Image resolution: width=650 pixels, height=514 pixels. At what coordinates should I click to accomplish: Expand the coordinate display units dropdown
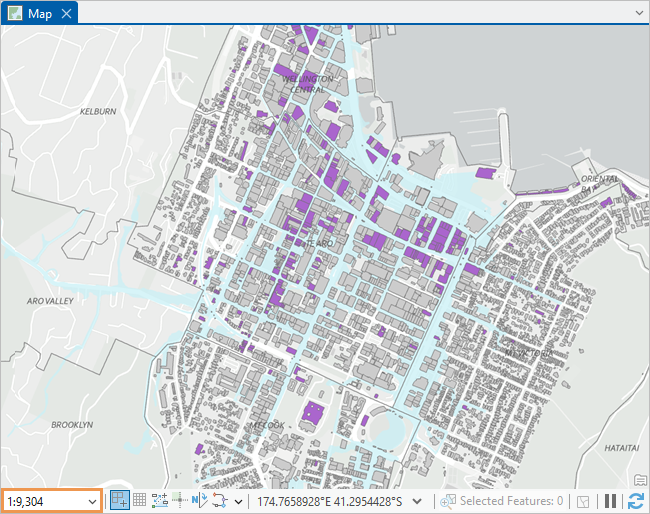(x=418, y=500)
